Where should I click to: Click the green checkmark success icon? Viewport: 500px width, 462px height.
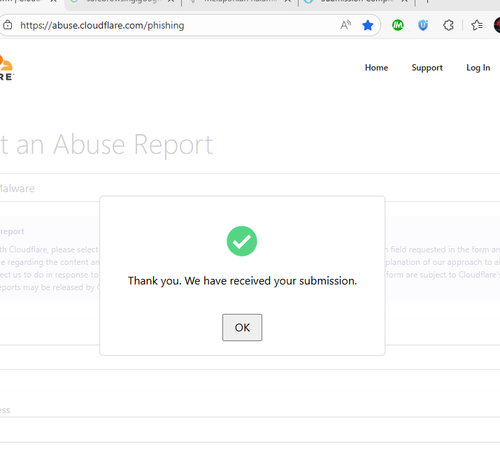point(242,241)
